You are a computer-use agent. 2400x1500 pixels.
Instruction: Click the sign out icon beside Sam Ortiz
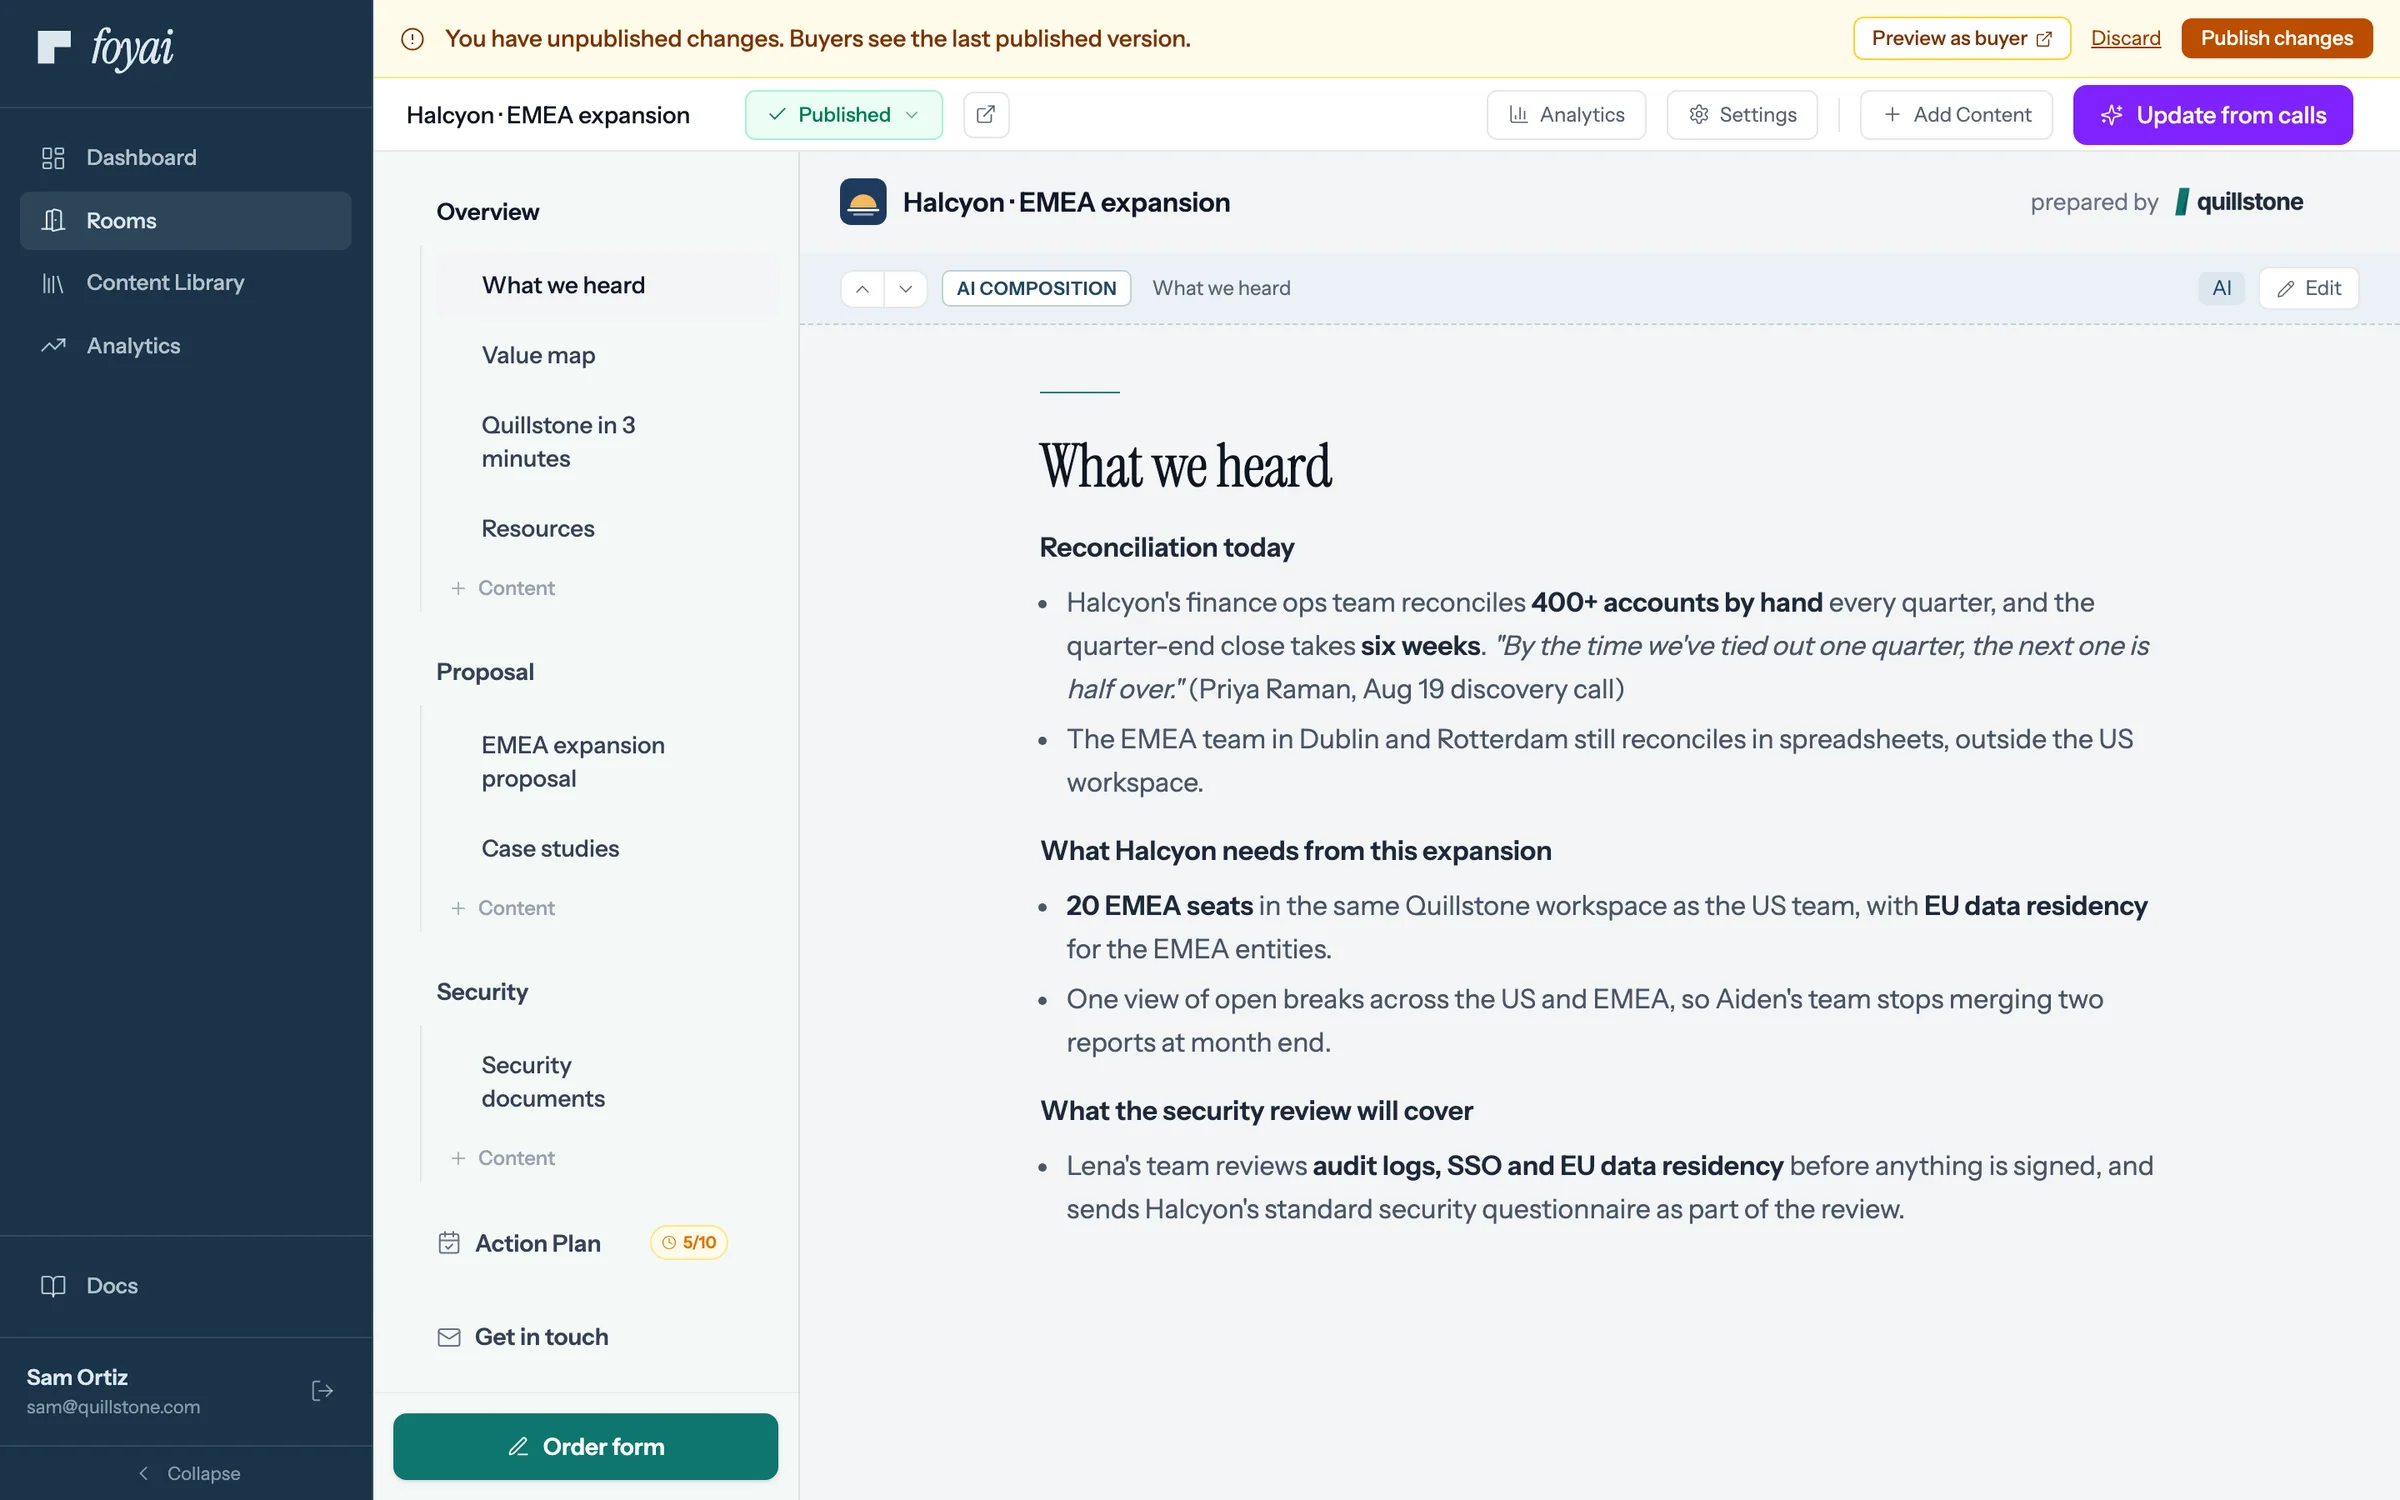[322, 1391]
